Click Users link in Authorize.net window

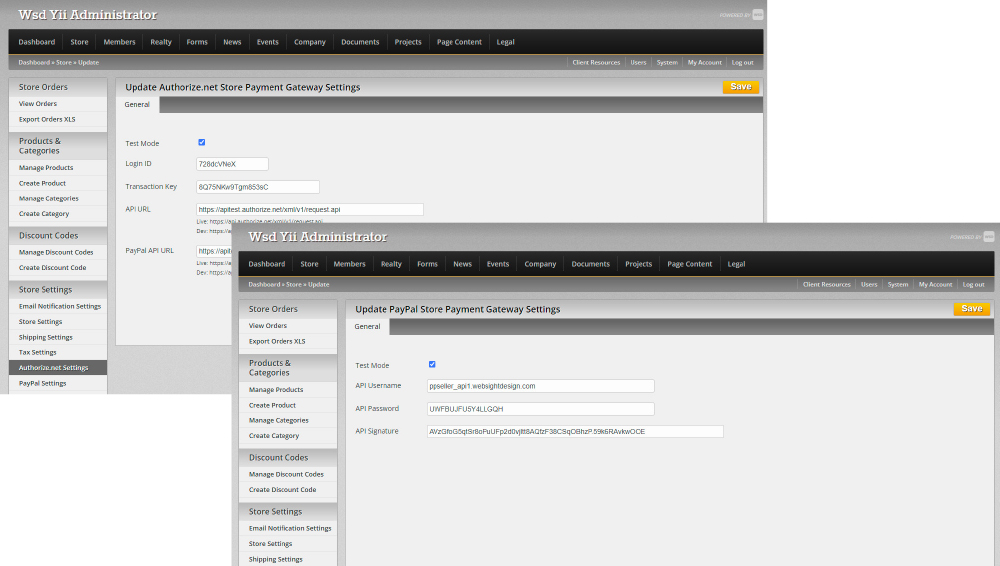(638, 63)
